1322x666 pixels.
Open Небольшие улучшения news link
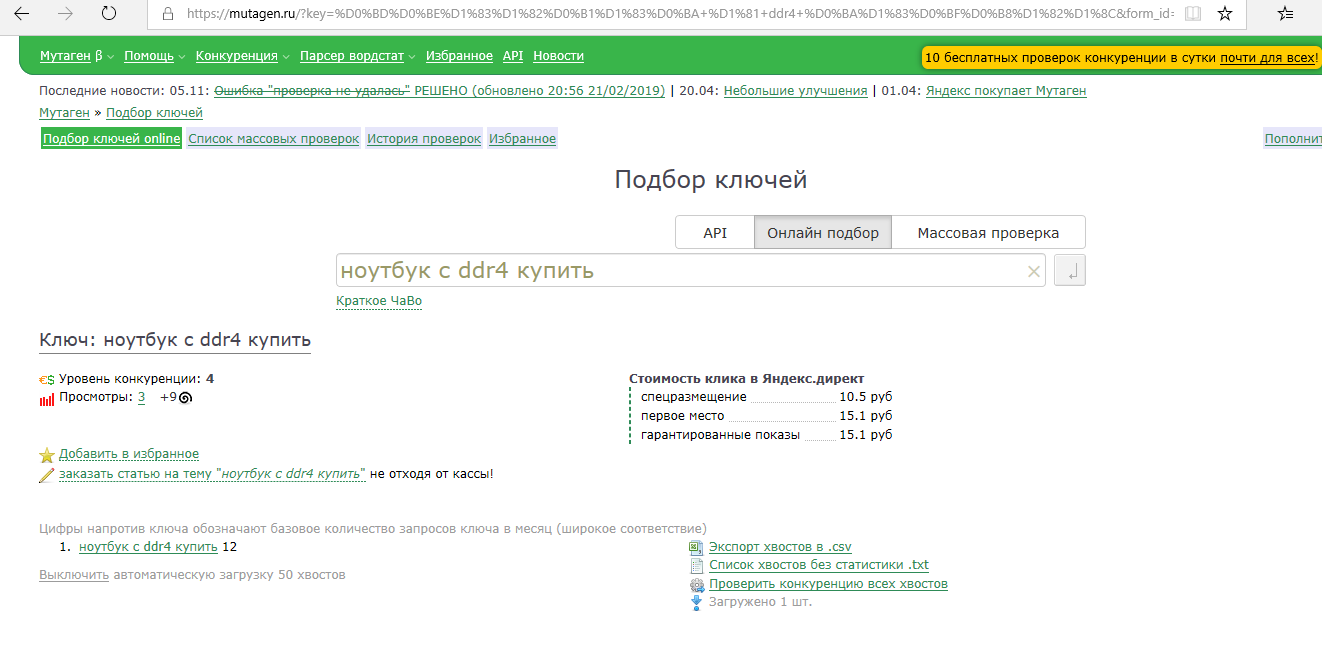pos(796,91)
